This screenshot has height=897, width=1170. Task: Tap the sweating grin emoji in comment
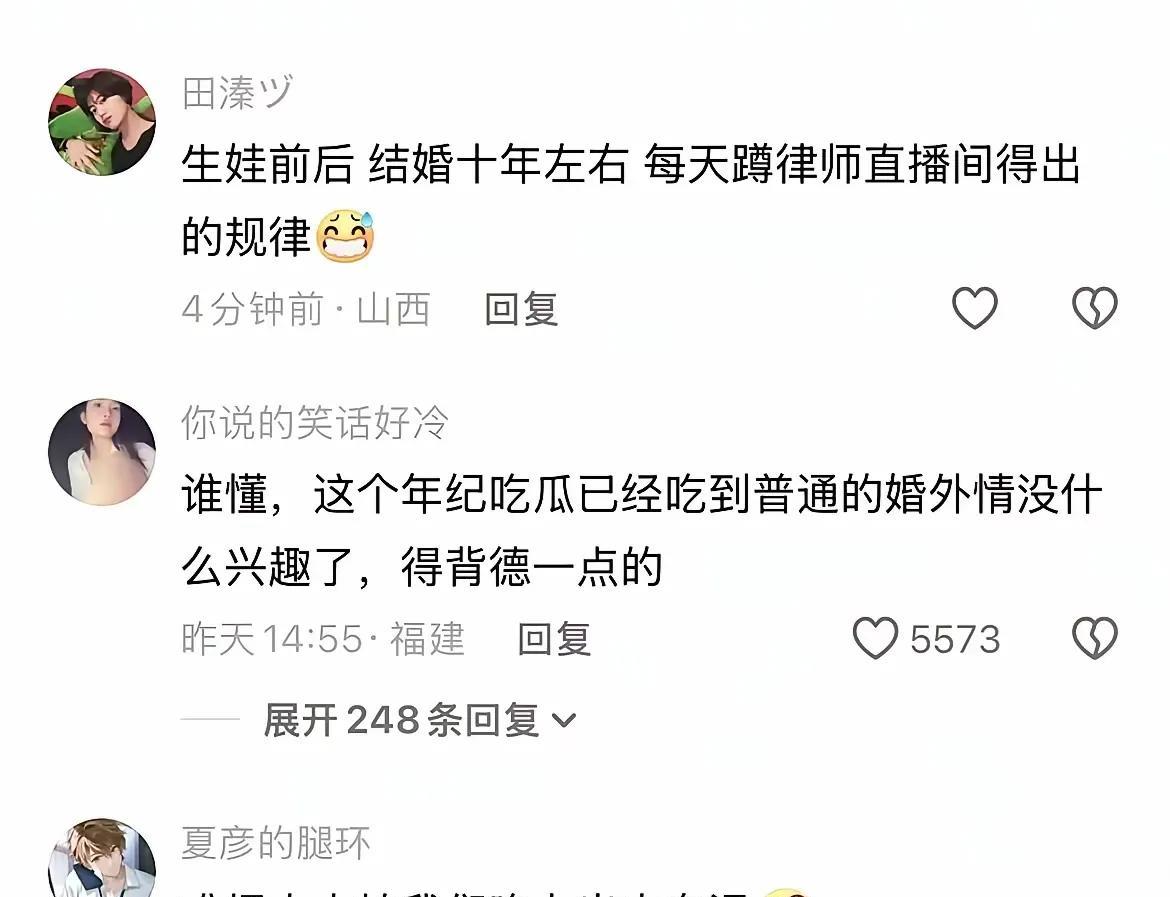[345, 236]
